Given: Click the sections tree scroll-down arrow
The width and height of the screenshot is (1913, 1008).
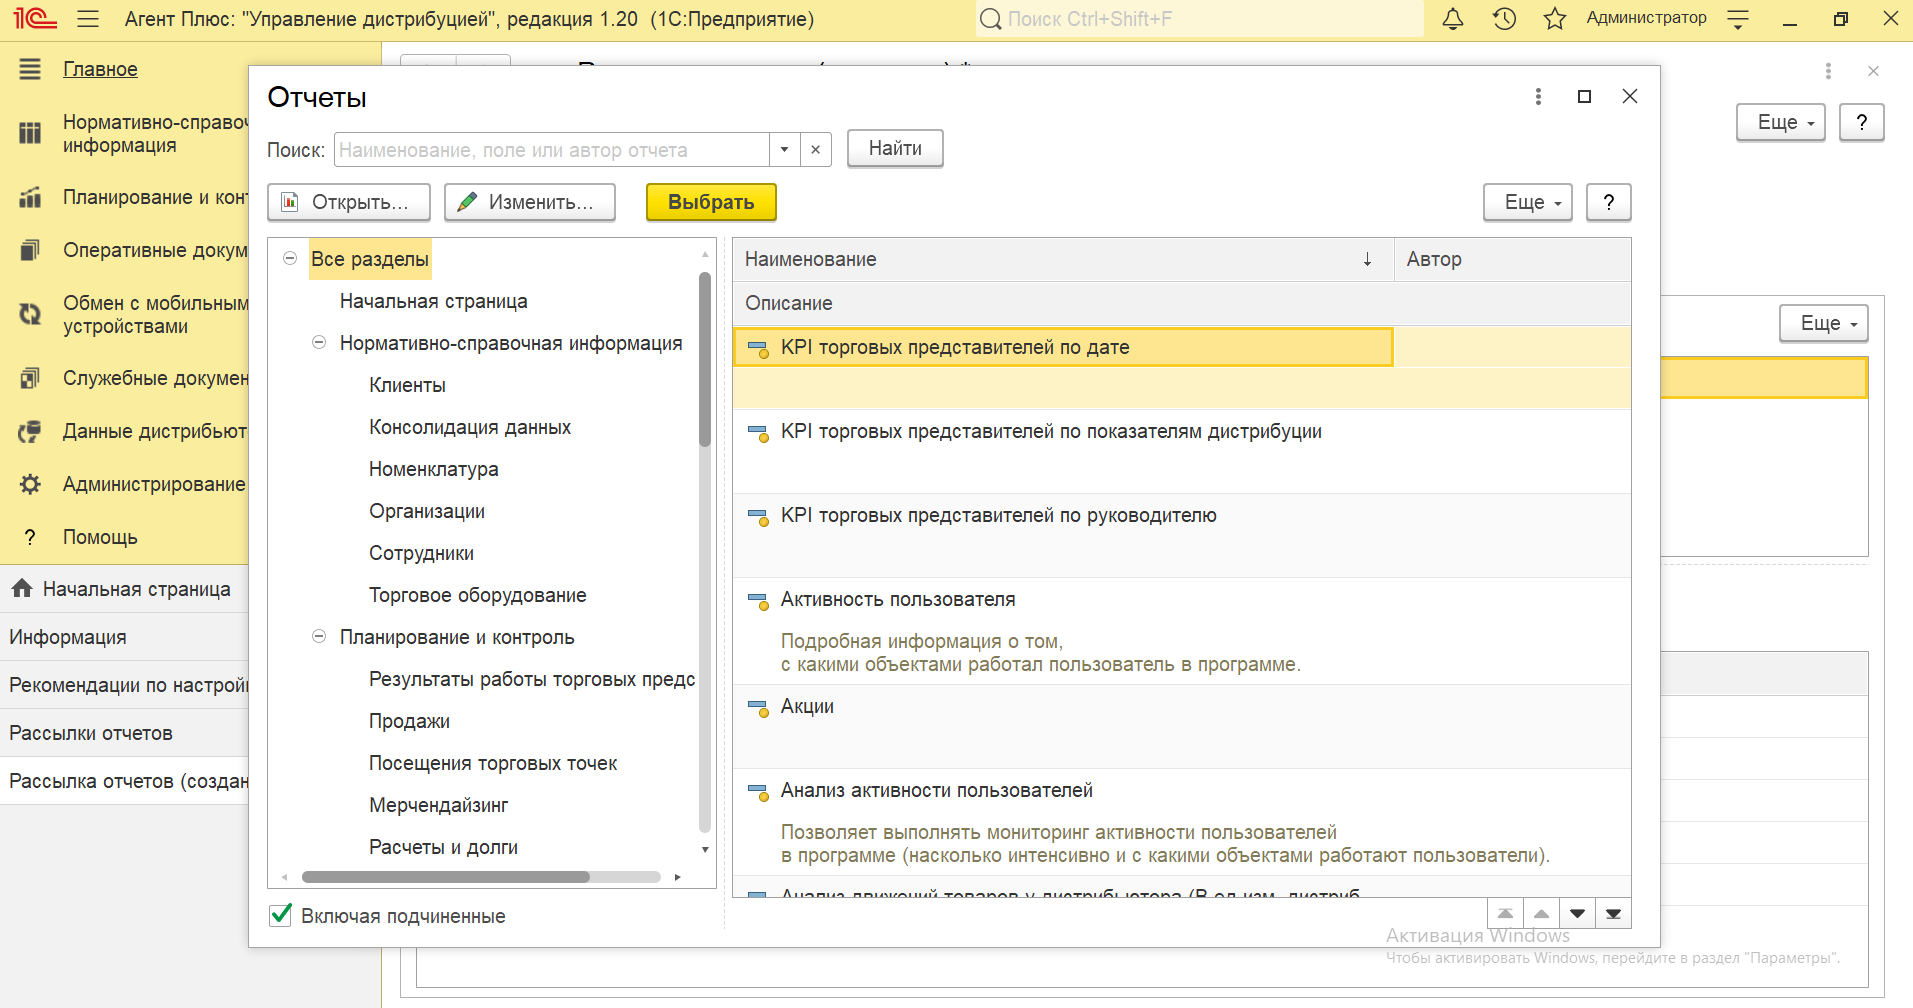Looking at the screenshot, I should pos(705,849).
